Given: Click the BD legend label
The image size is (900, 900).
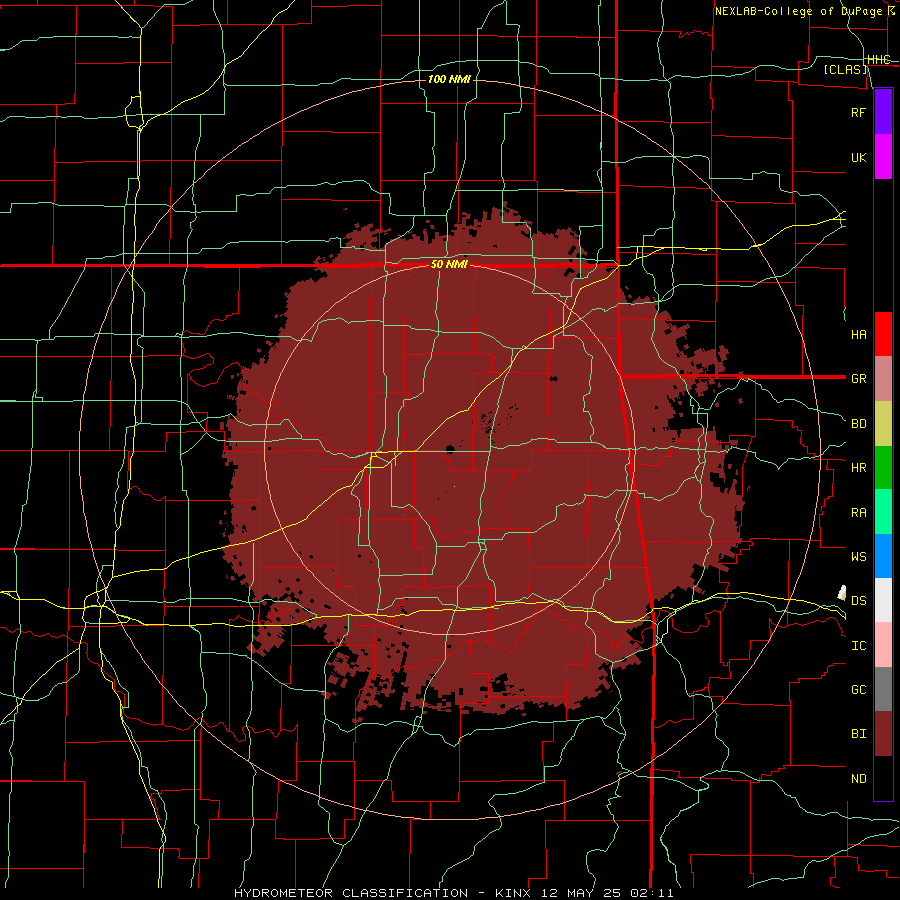Looking at the screenshot, I should [859, 424].
